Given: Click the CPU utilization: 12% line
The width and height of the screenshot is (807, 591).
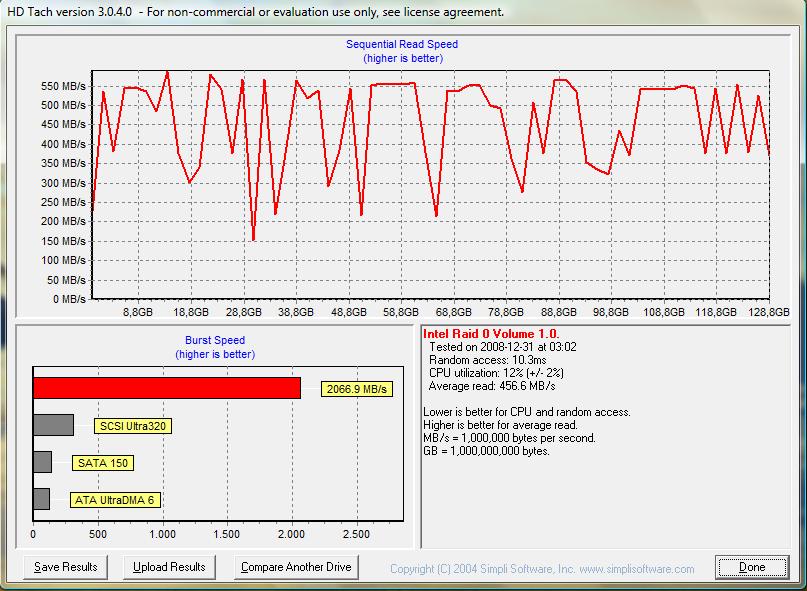Looking at the screenshot, I should [x=496, y=373].
